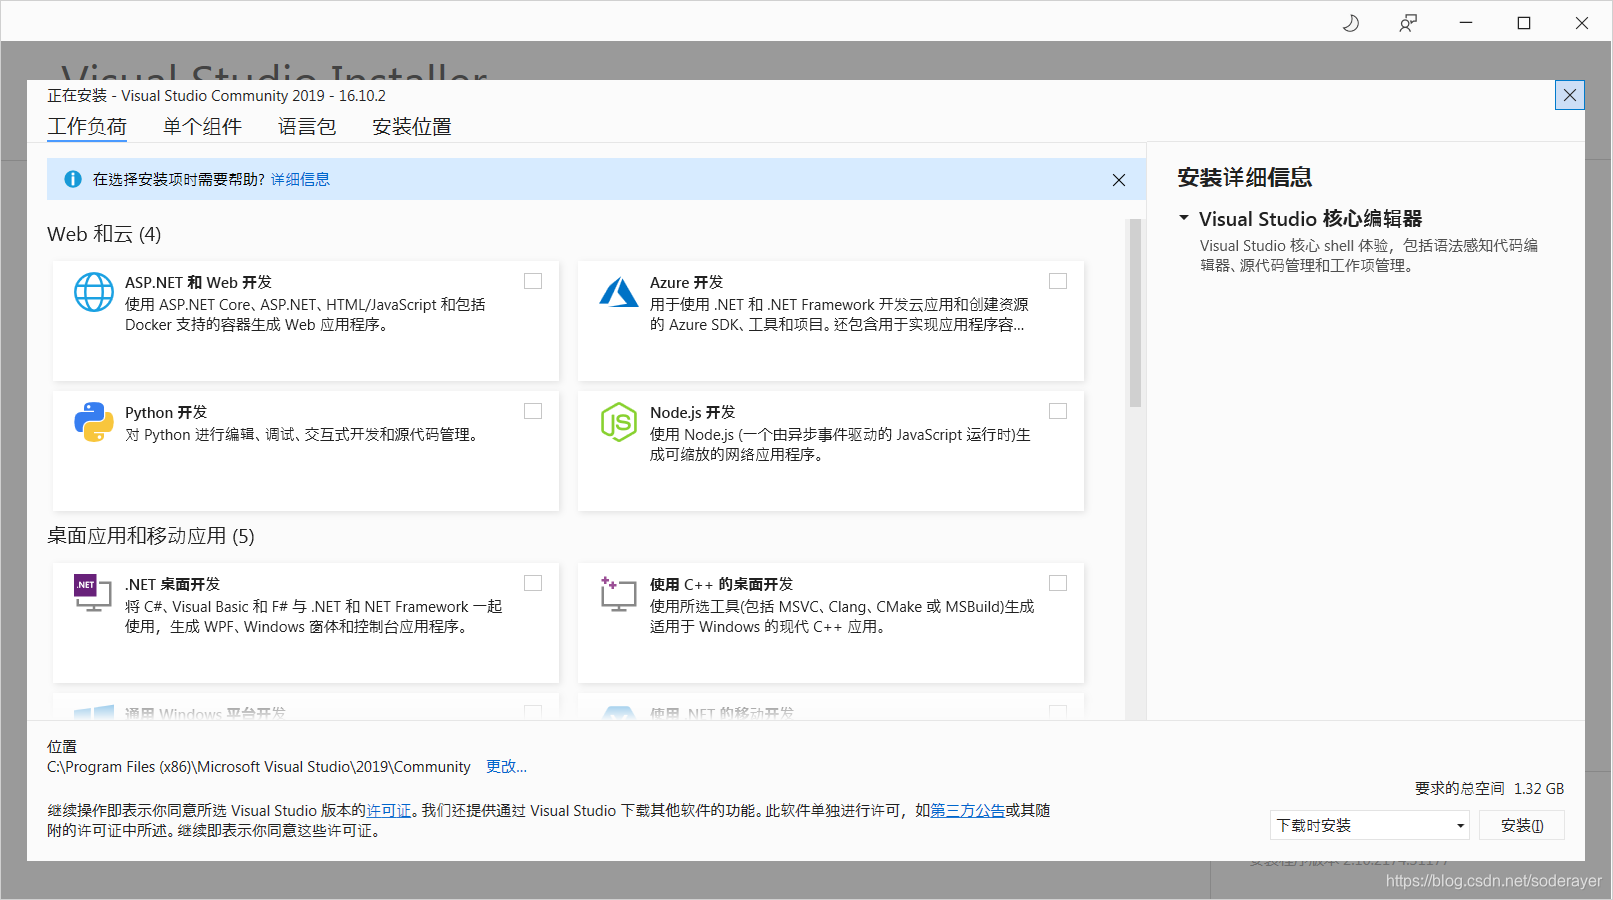
Task: Click the 要求的总空间 1.32 GB text
Action: tap(1489, 788)
